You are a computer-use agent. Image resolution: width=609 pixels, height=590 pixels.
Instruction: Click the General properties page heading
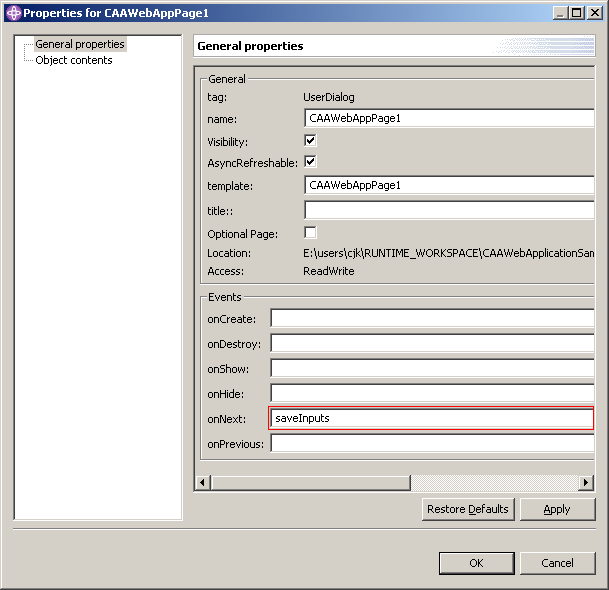[x=251, y=46]
